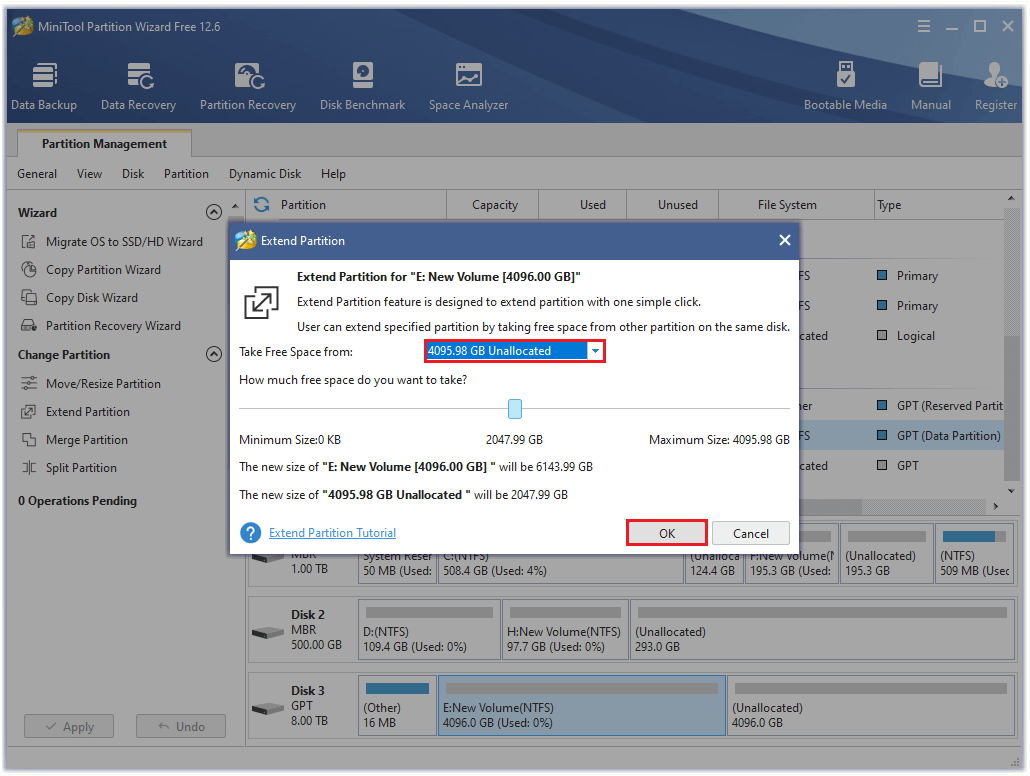Confirm with the OK button
The height and width of the screenshot is (776, 1030).
coord(667,533)
